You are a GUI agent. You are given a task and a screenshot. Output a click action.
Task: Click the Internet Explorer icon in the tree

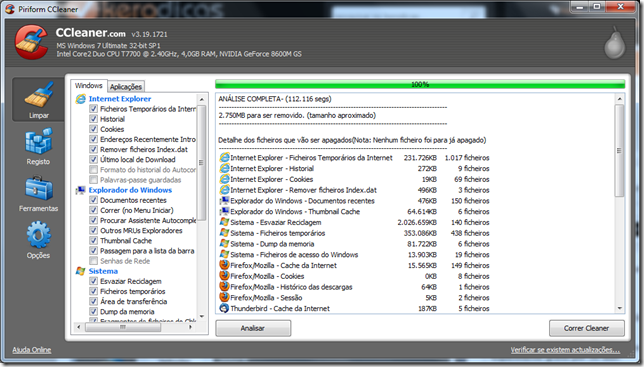point(81,99)
